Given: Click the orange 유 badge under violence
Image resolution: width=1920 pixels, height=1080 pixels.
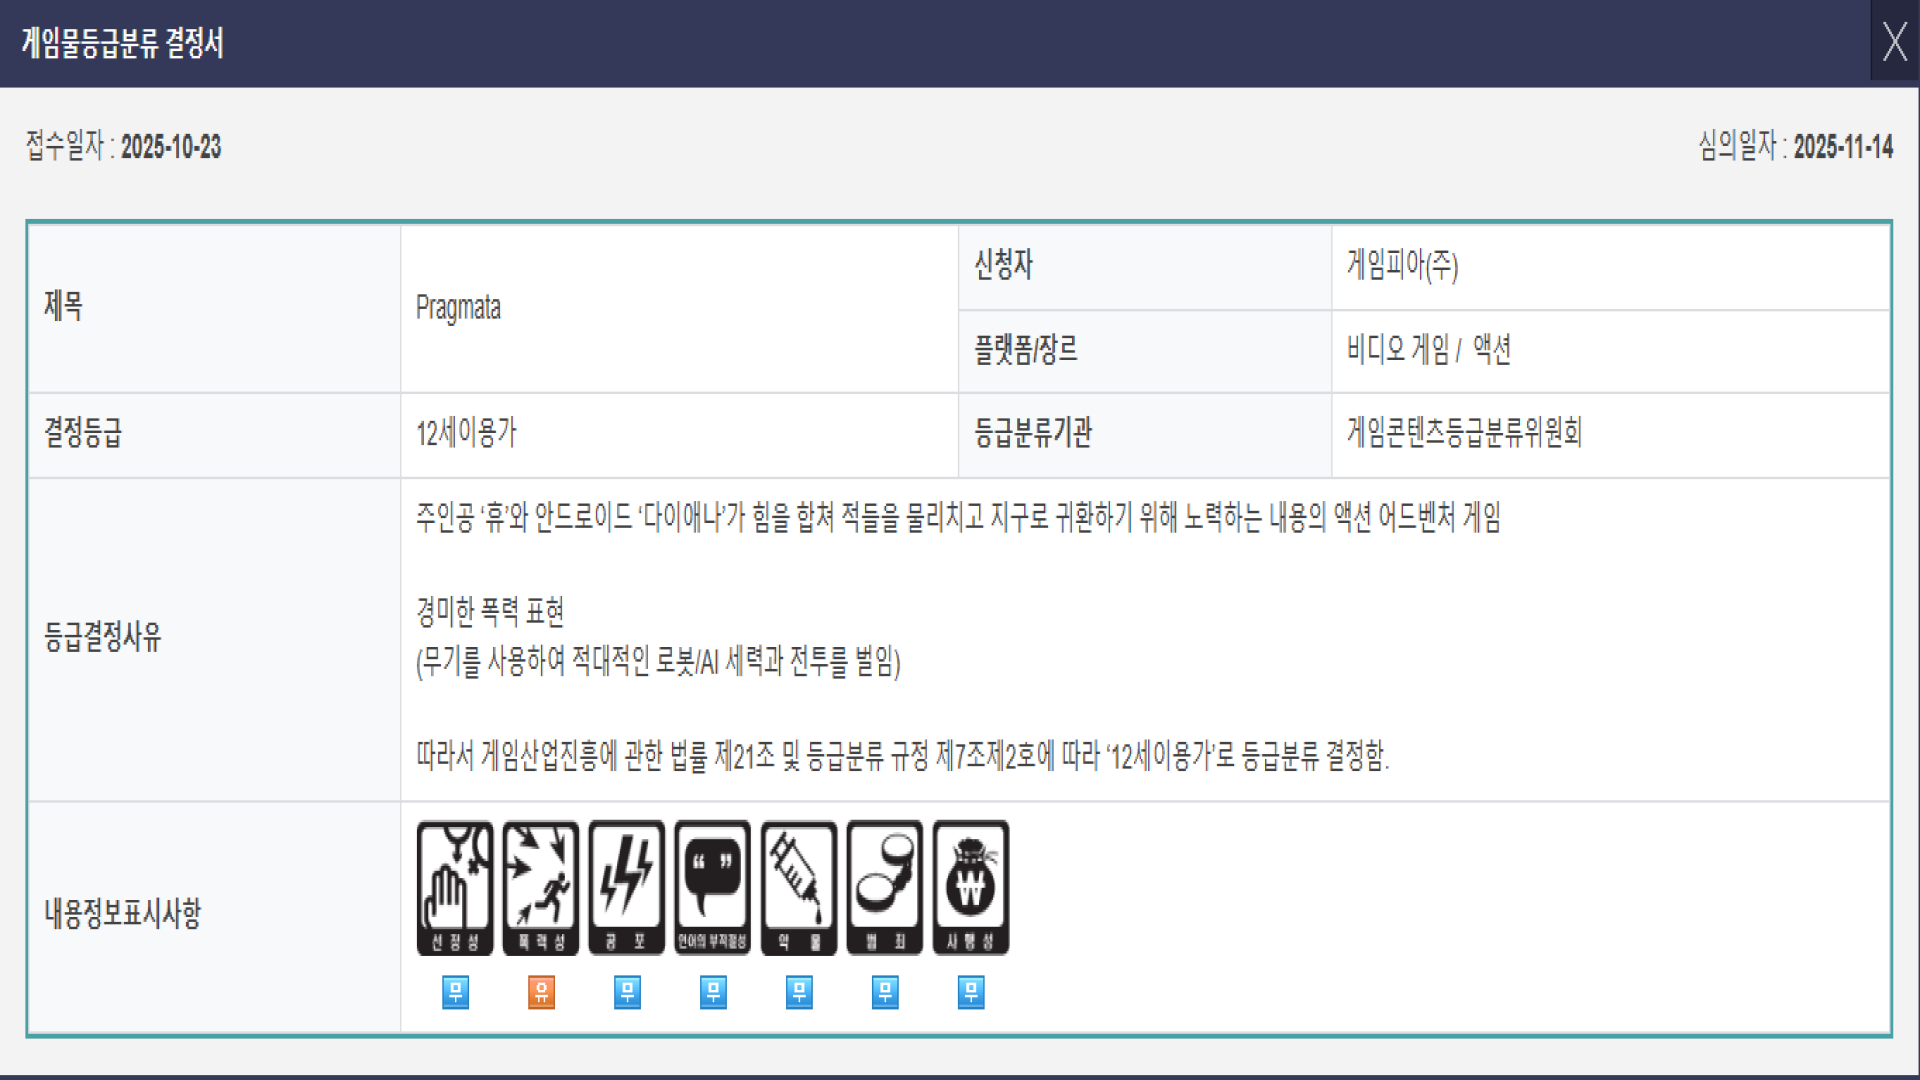Looking at the screenshot, I should point(541,992).
